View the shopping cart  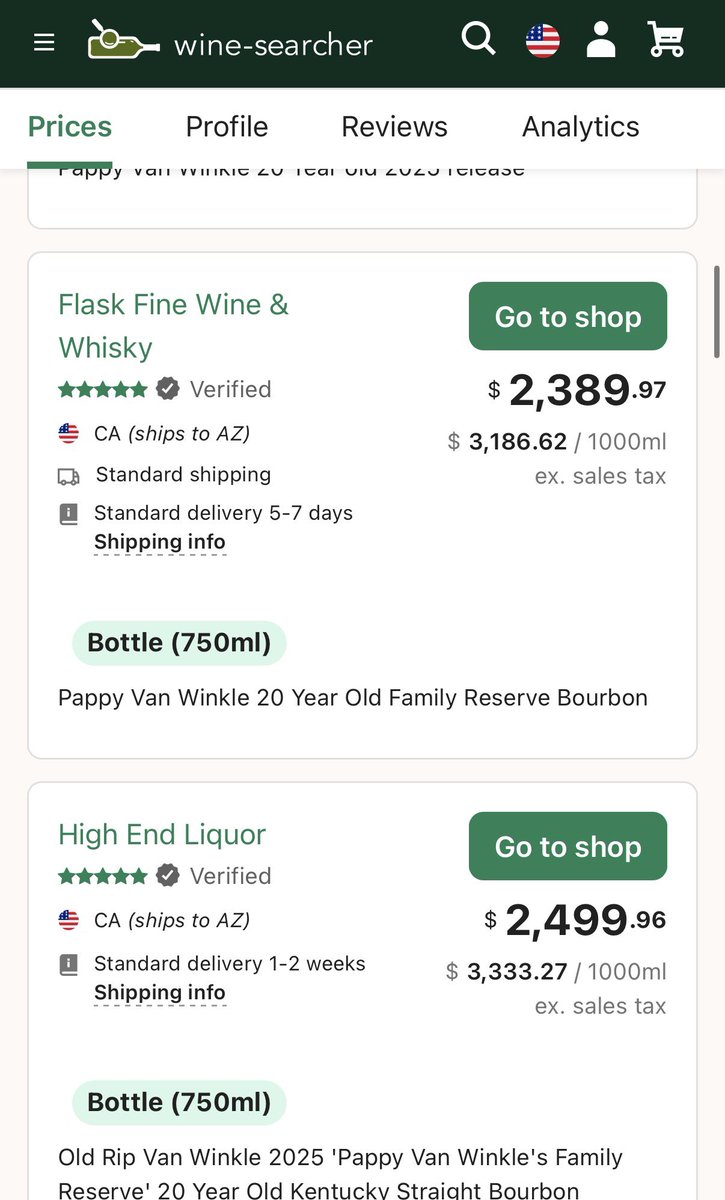click(x=666, y=40)
